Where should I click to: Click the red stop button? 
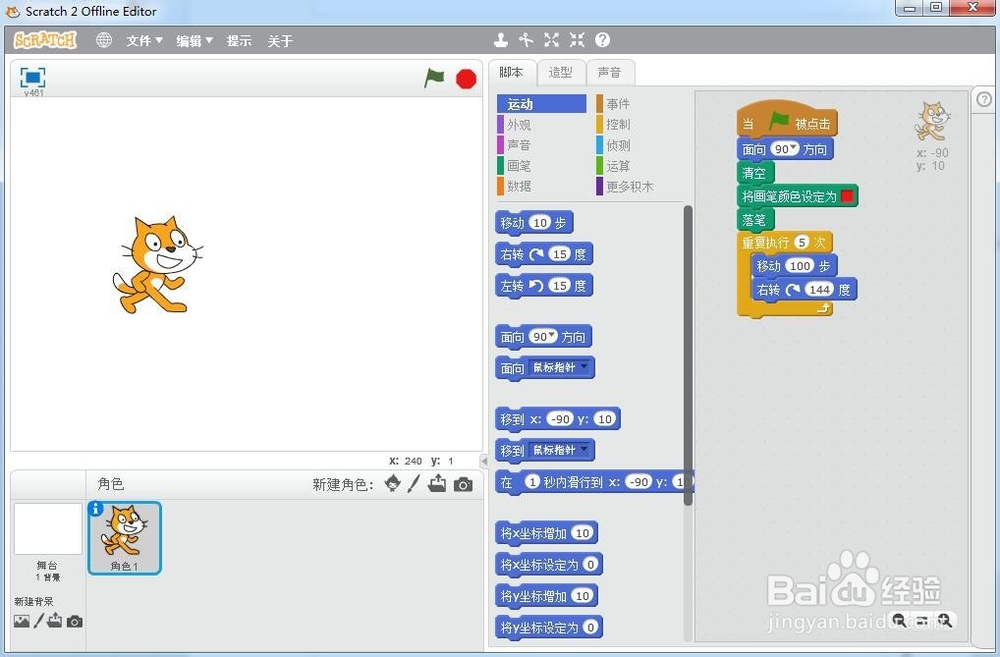click(x=466, y=79)
